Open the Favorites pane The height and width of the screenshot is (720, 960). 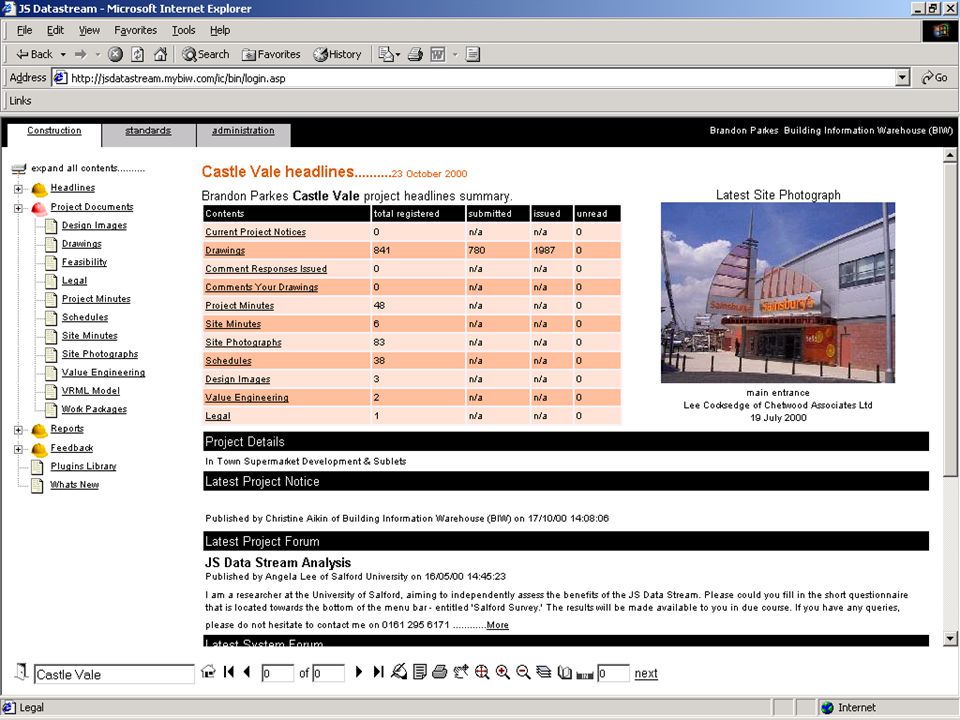[271, 54]
